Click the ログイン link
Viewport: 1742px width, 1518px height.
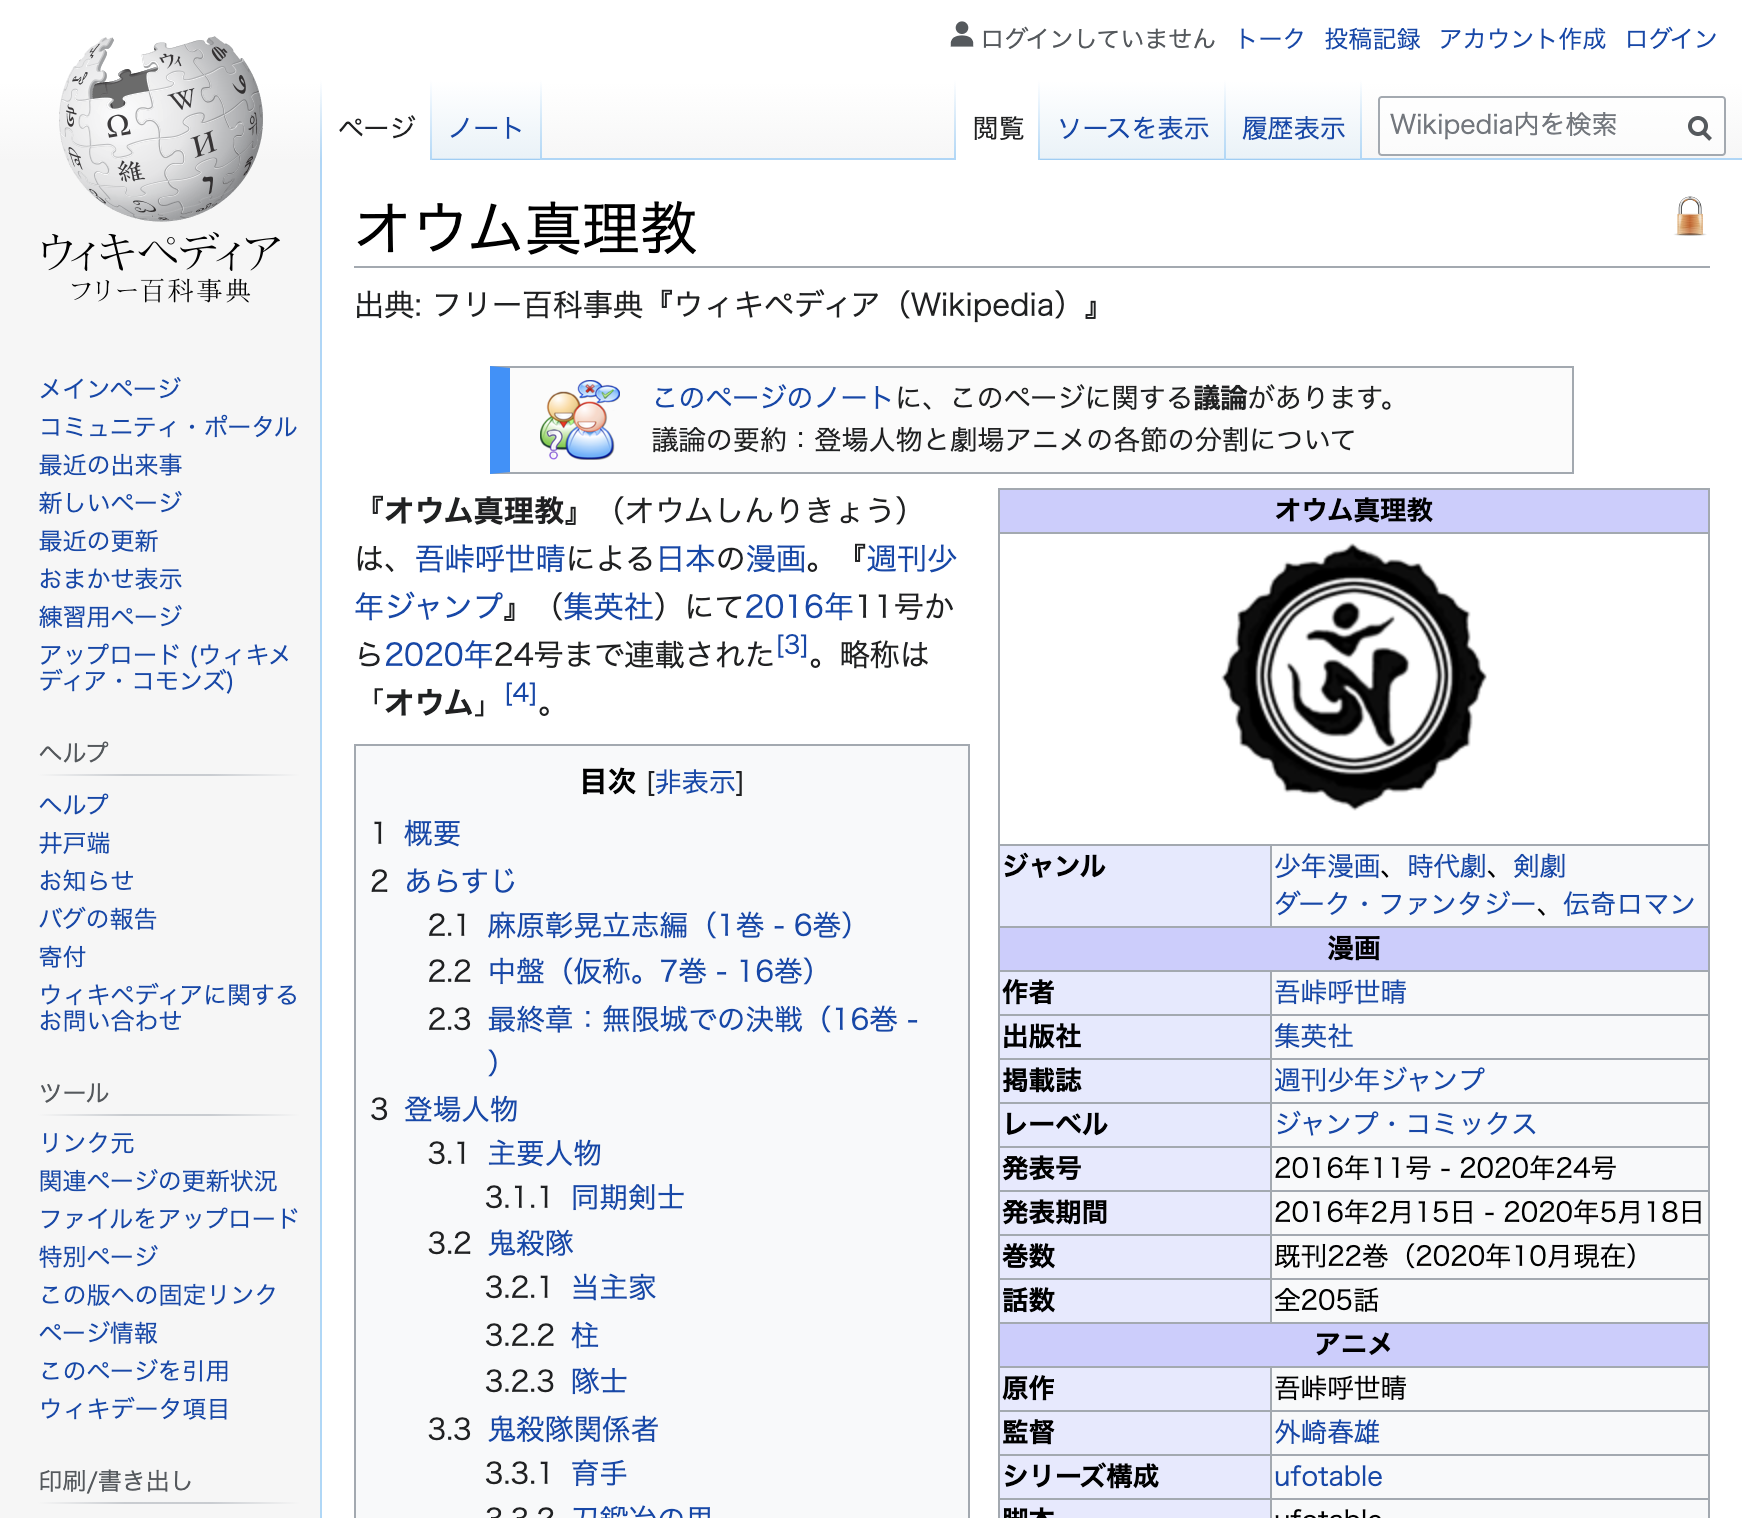(x=1670, y=39)
